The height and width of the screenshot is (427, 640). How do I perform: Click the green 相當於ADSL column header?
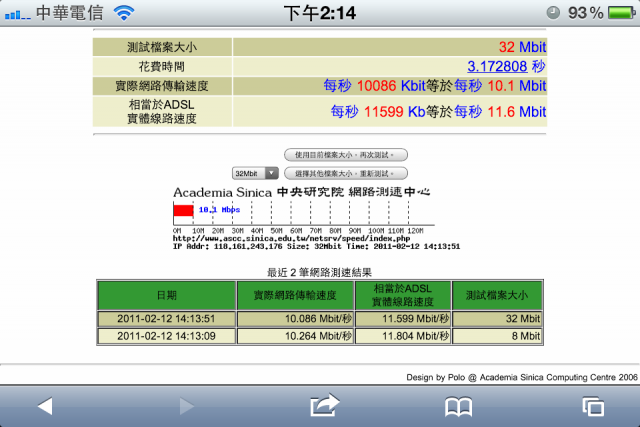click(403, 295)
